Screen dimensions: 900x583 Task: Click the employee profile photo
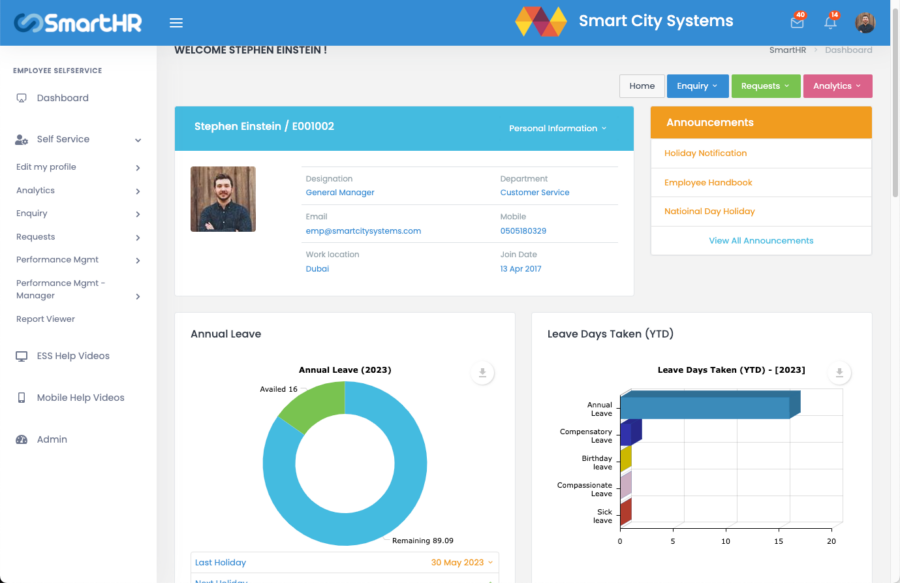coord(223,199)
